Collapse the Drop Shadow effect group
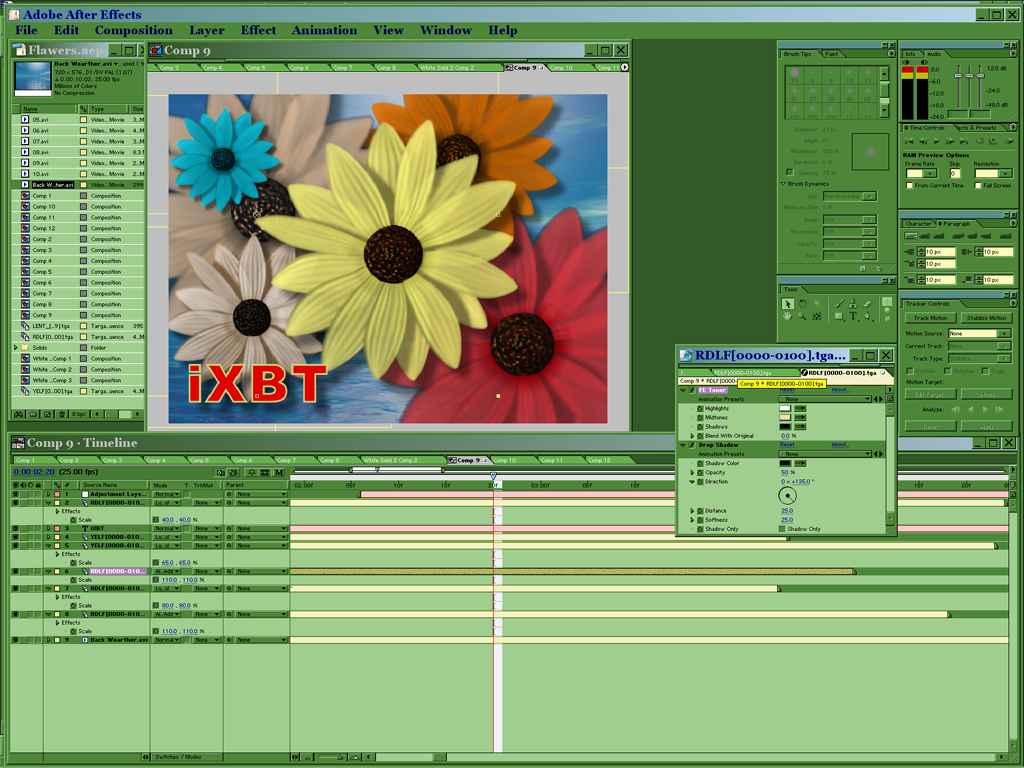This screenshot has height=768, width=1024. [682, 445]
